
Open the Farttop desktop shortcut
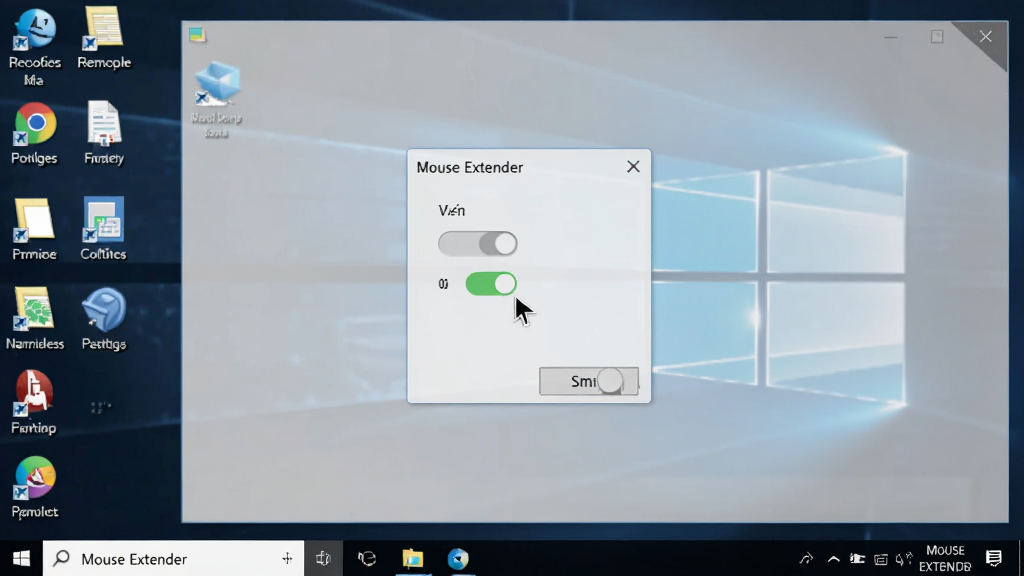click(34, 402)
